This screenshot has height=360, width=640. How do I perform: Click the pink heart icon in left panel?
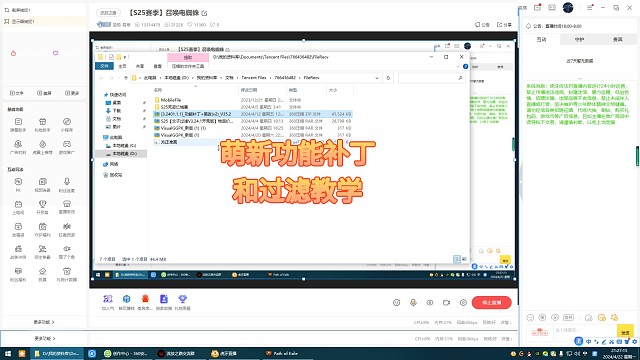point(56,53)
